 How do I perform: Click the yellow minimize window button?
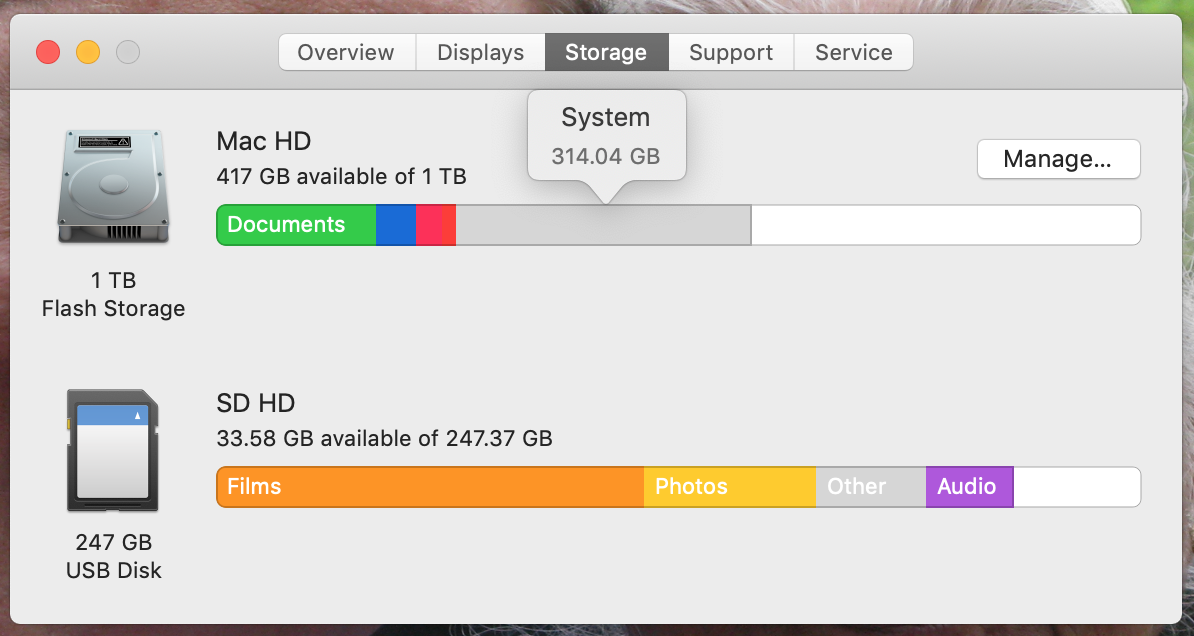pos(88,52)
